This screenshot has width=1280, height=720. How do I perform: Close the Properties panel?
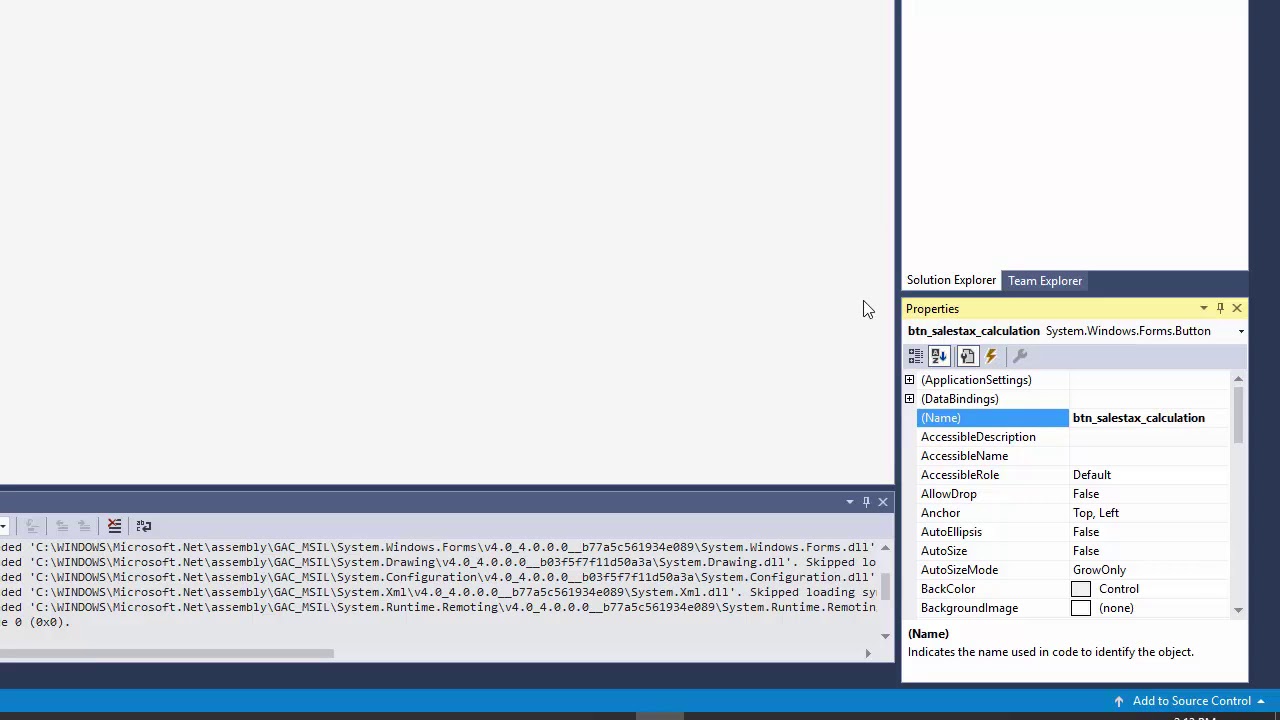pyautogui.click(x=1237, y=308)
